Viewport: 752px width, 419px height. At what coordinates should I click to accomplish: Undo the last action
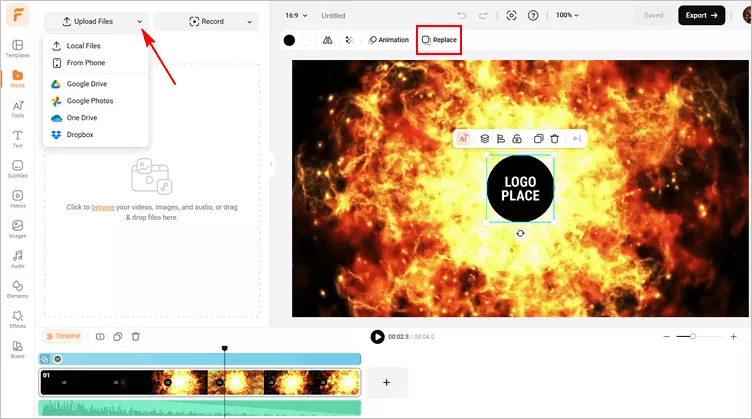(461, 15)
